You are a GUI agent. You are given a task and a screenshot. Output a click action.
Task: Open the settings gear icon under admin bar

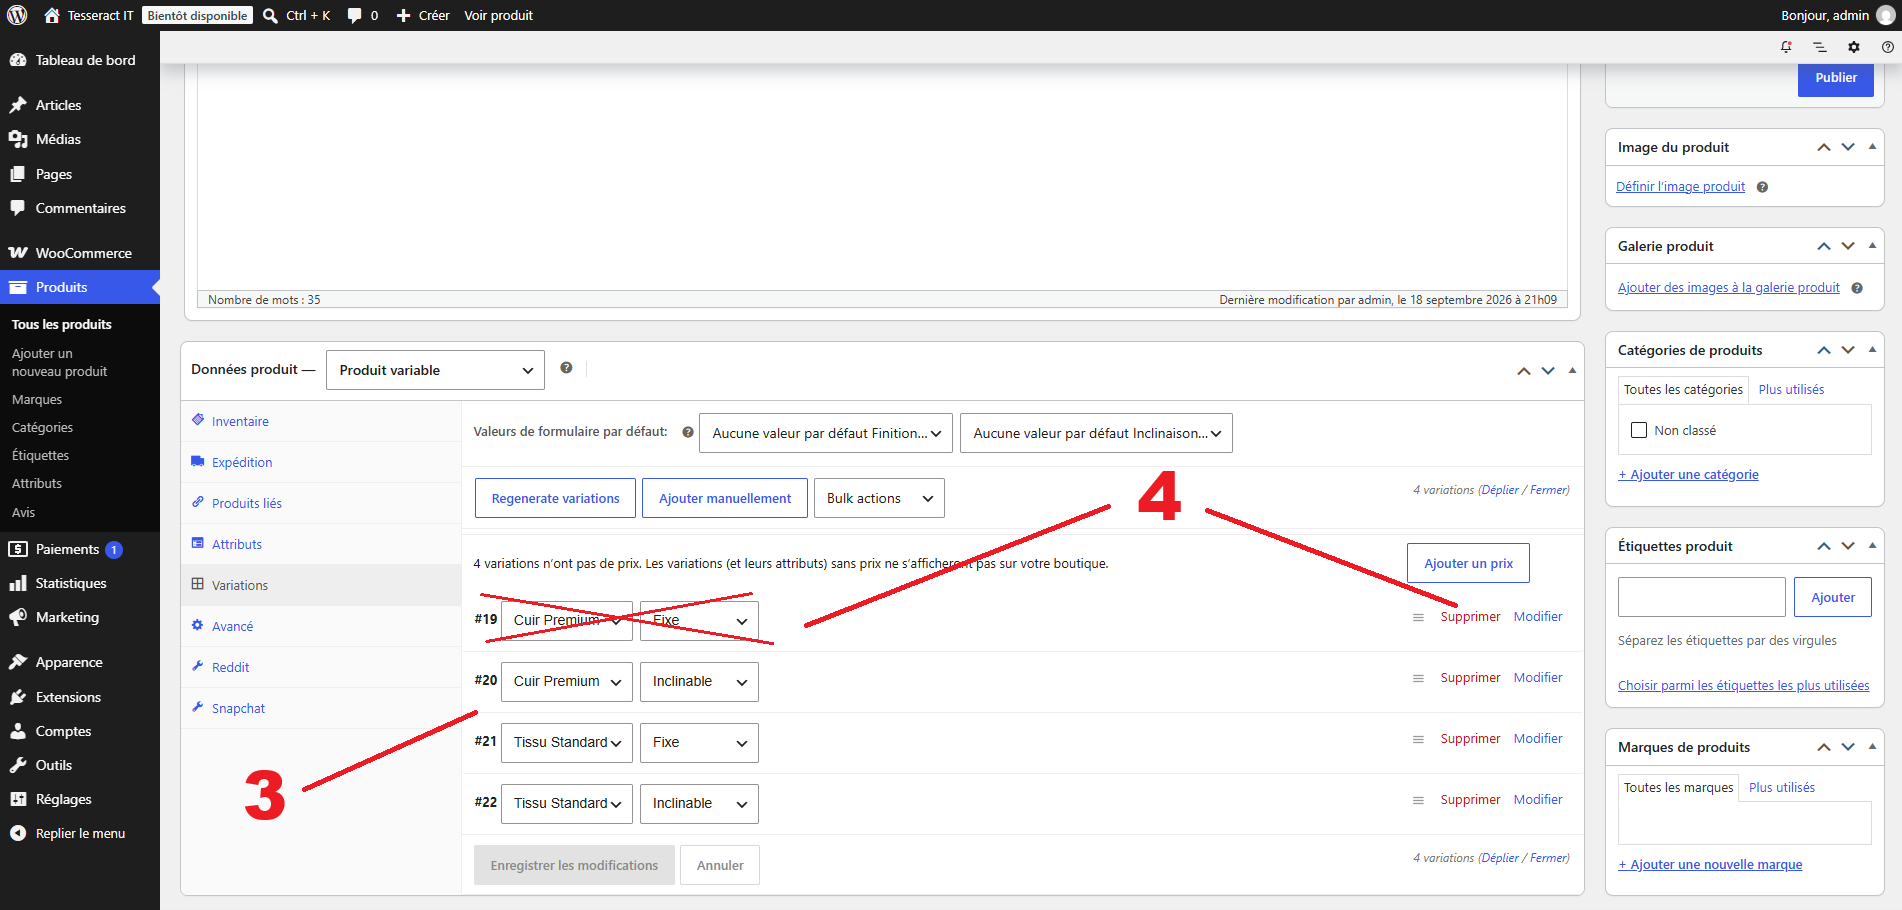click(1854, 47)
